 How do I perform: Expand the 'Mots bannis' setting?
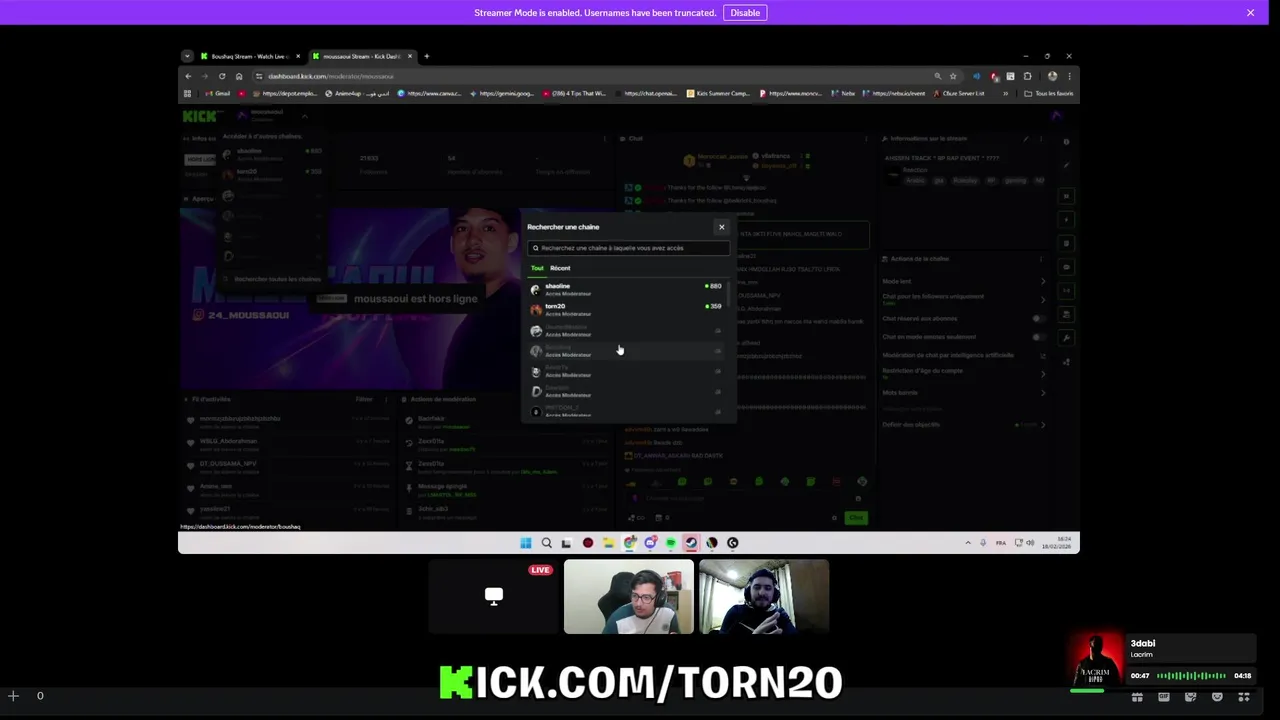(x=963, y=393)
